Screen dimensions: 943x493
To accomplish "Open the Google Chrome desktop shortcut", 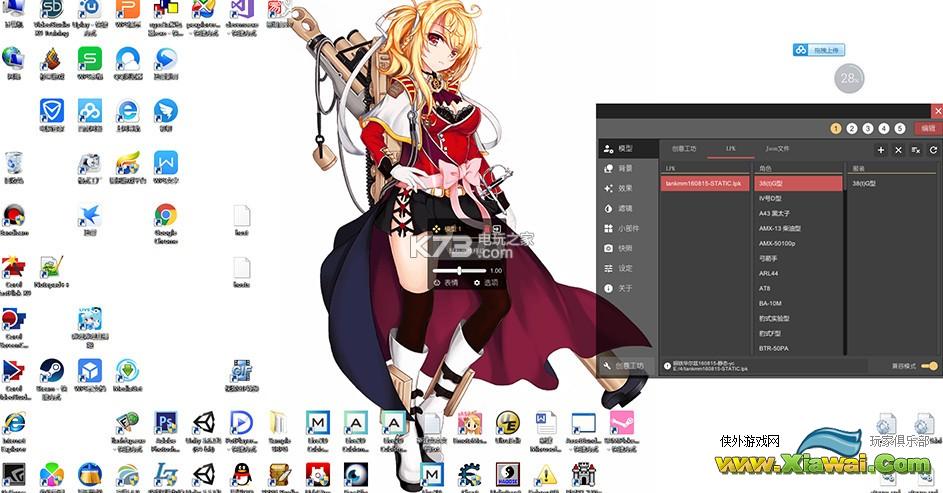I will tap(165, 222).
